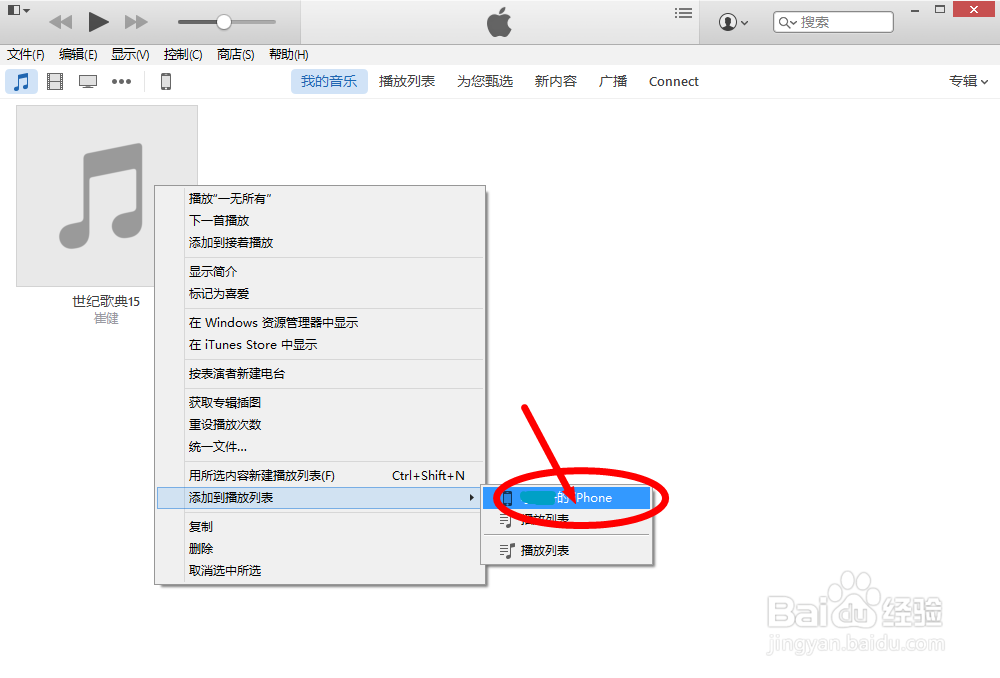Open the window menu arrow at top-left corner

click(15, 8)
